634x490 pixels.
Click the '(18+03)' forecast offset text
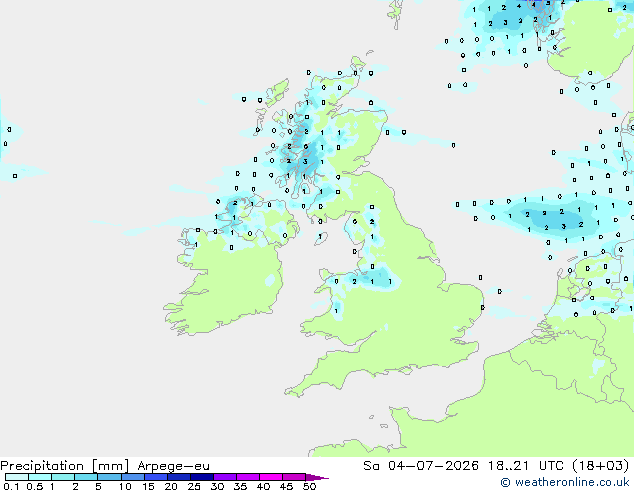point(601,466)
